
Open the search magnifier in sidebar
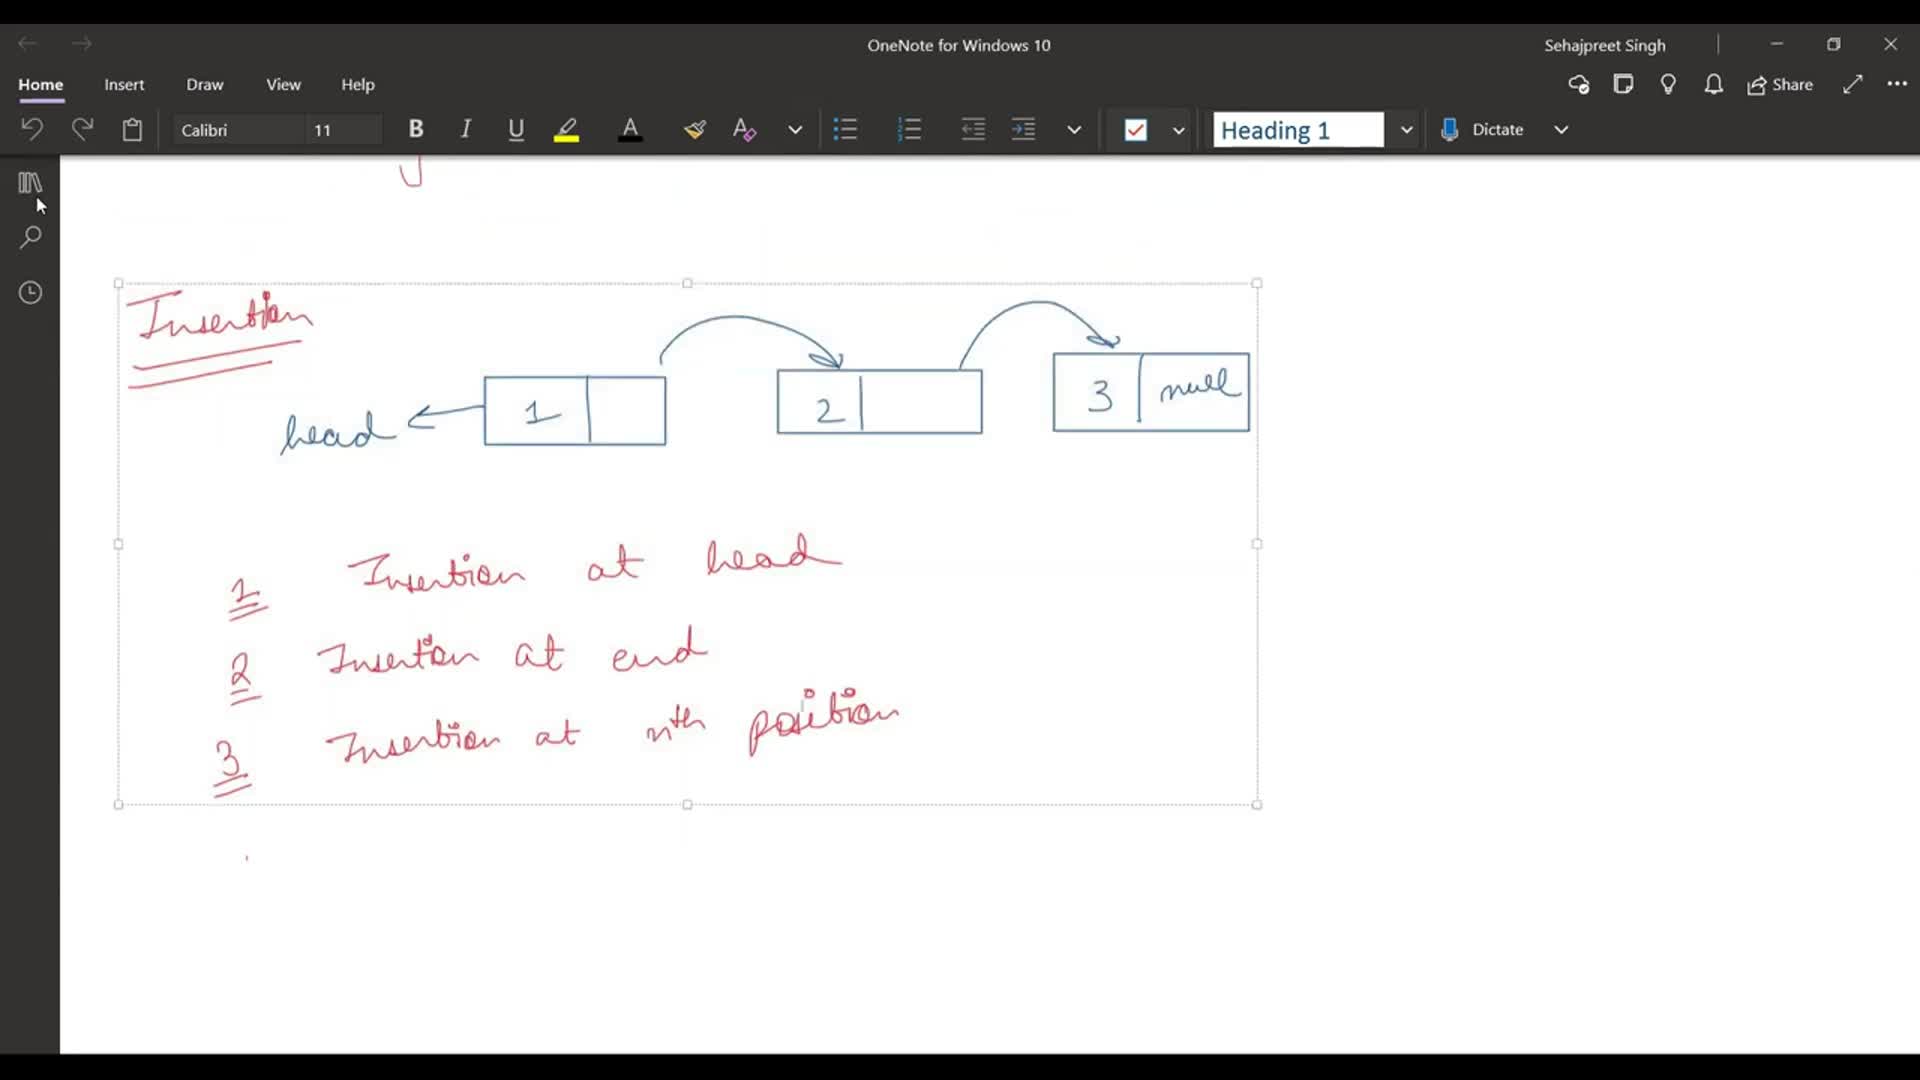pyautogui.click(x=30, y=238)
